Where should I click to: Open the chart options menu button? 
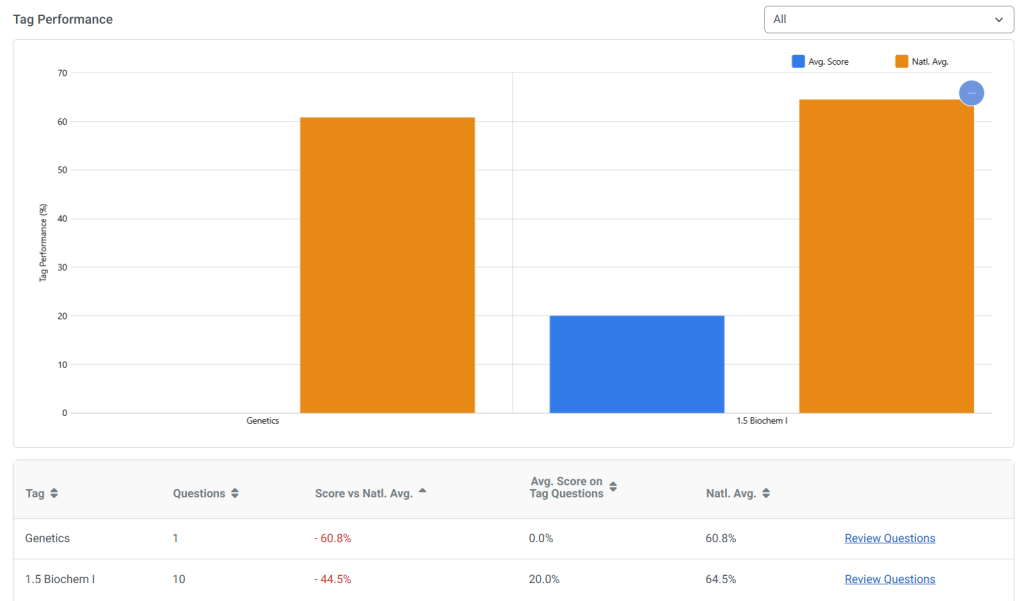(x=971, y=93)
